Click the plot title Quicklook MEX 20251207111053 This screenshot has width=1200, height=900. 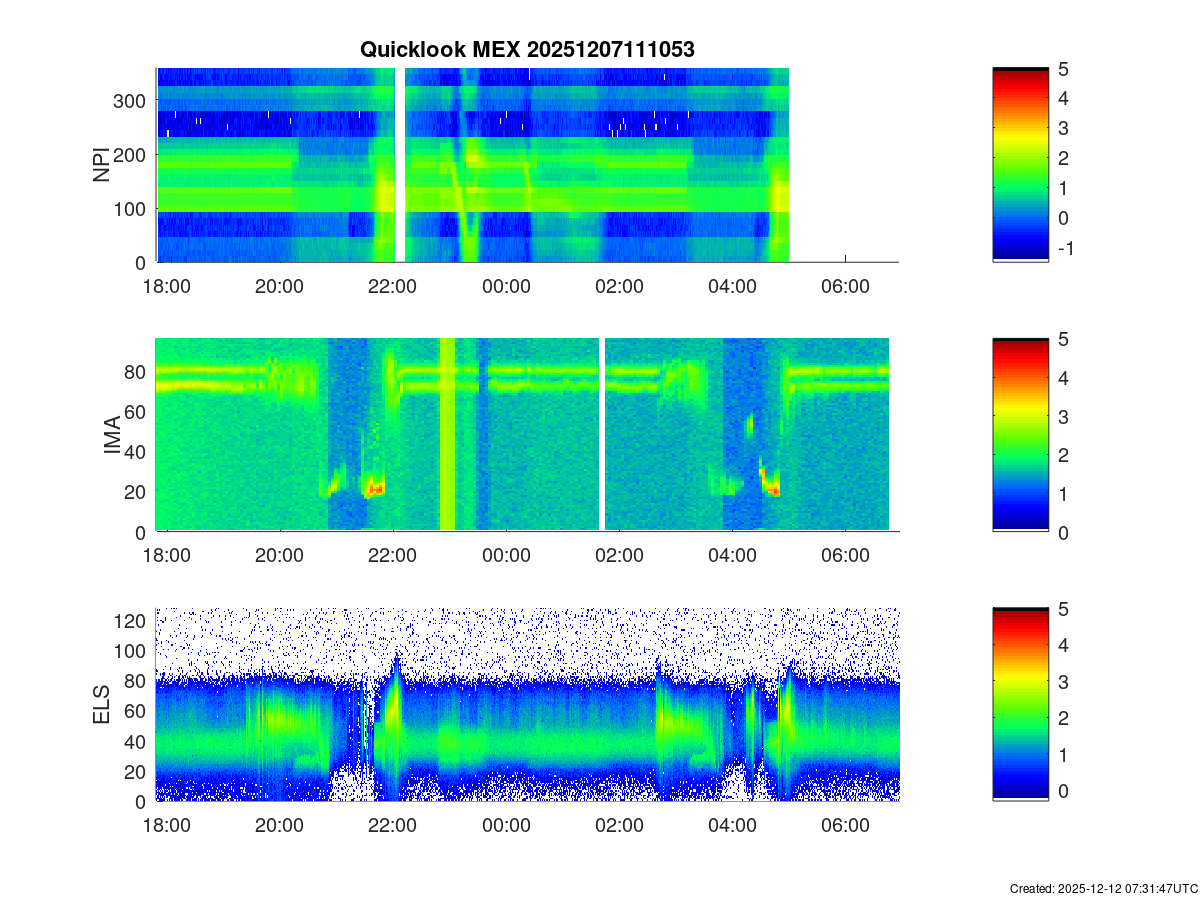click(x=527, y=50)
